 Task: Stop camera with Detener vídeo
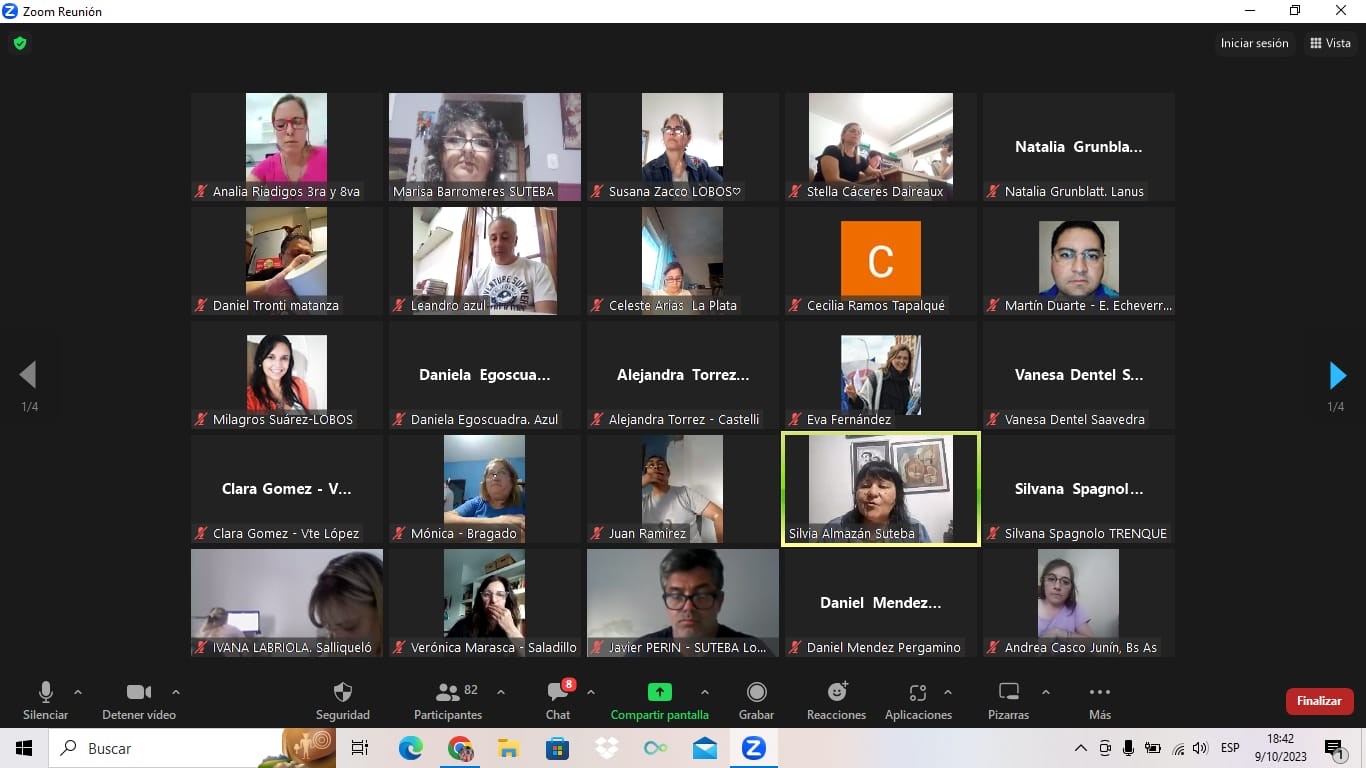[139, 700]
